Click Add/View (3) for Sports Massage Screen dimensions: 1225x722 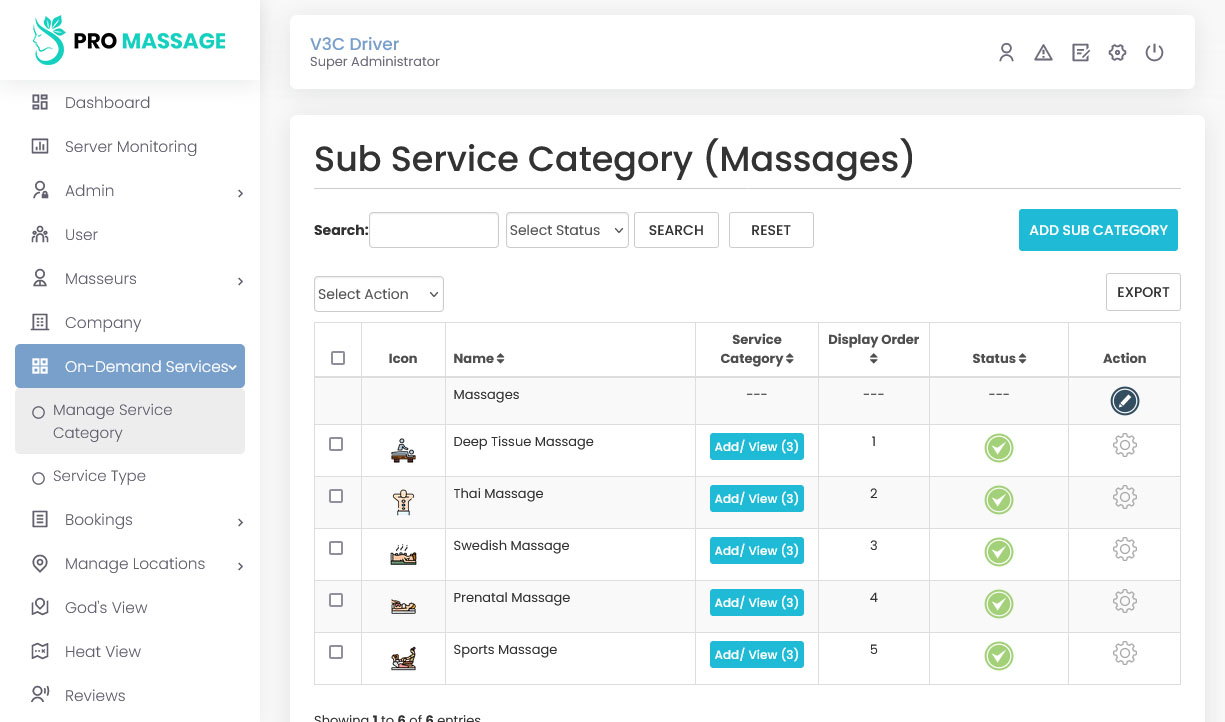click(x=757, y=655)
